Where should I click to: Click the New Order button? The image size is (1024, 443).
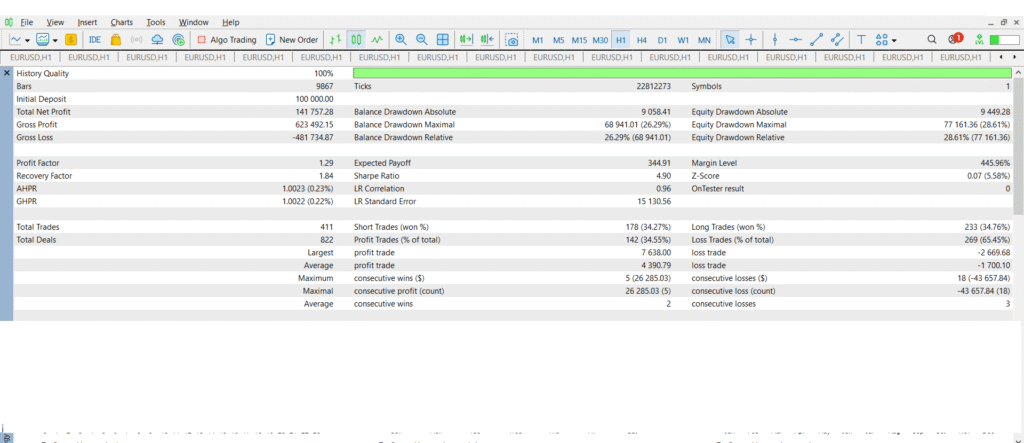[x=291, y=40]
